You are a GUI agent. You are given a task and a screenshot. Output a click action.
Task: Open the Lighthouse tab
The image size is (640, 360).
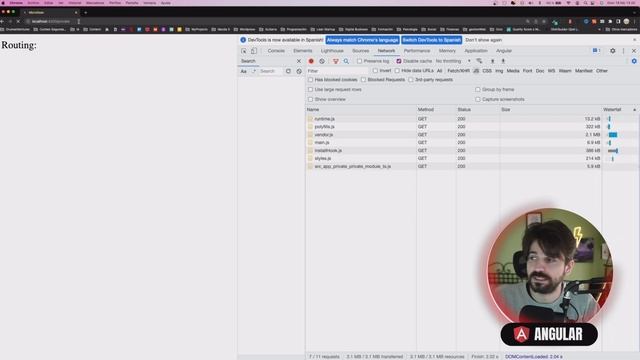[x=332, y=51]
